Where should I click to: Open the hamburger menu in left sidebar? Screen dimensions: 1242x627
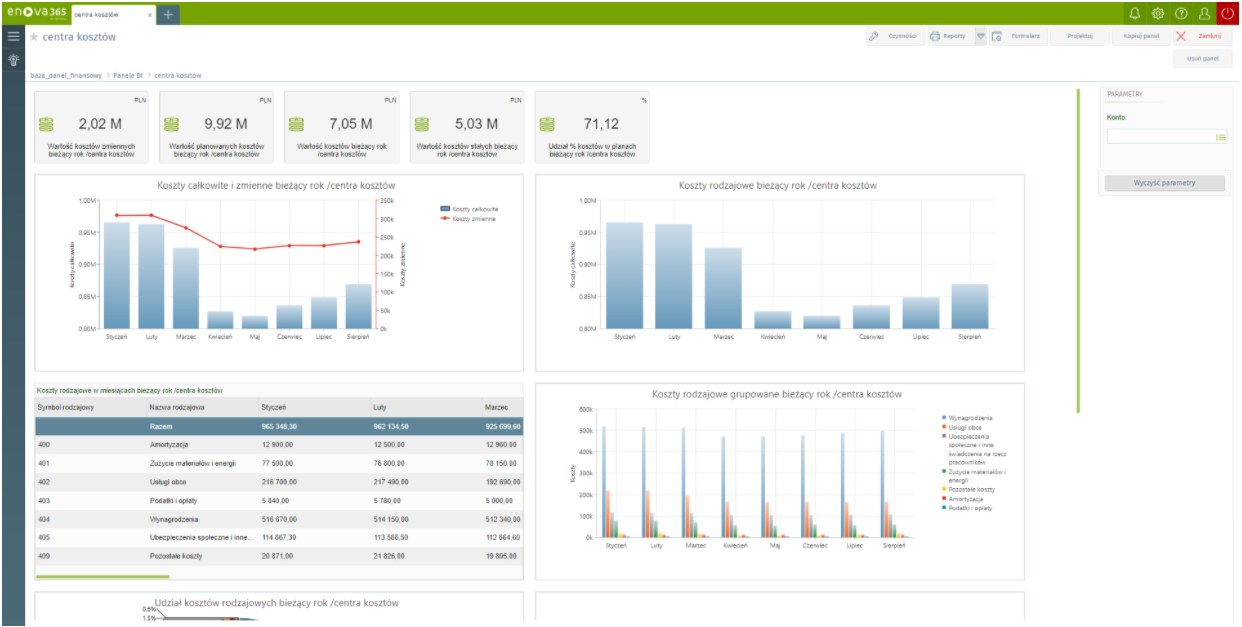pos(13,36)
